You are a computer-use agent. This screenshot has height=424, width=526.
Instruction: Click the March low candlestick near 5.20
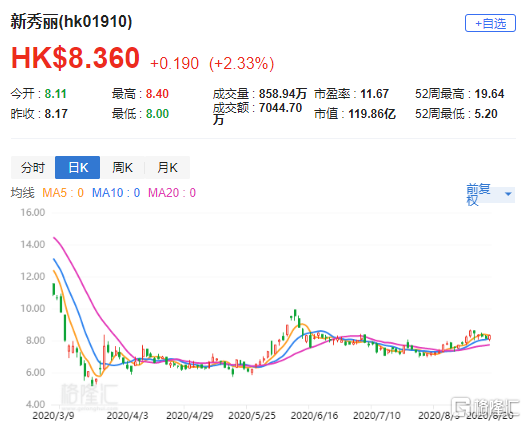tap(93, 382)
